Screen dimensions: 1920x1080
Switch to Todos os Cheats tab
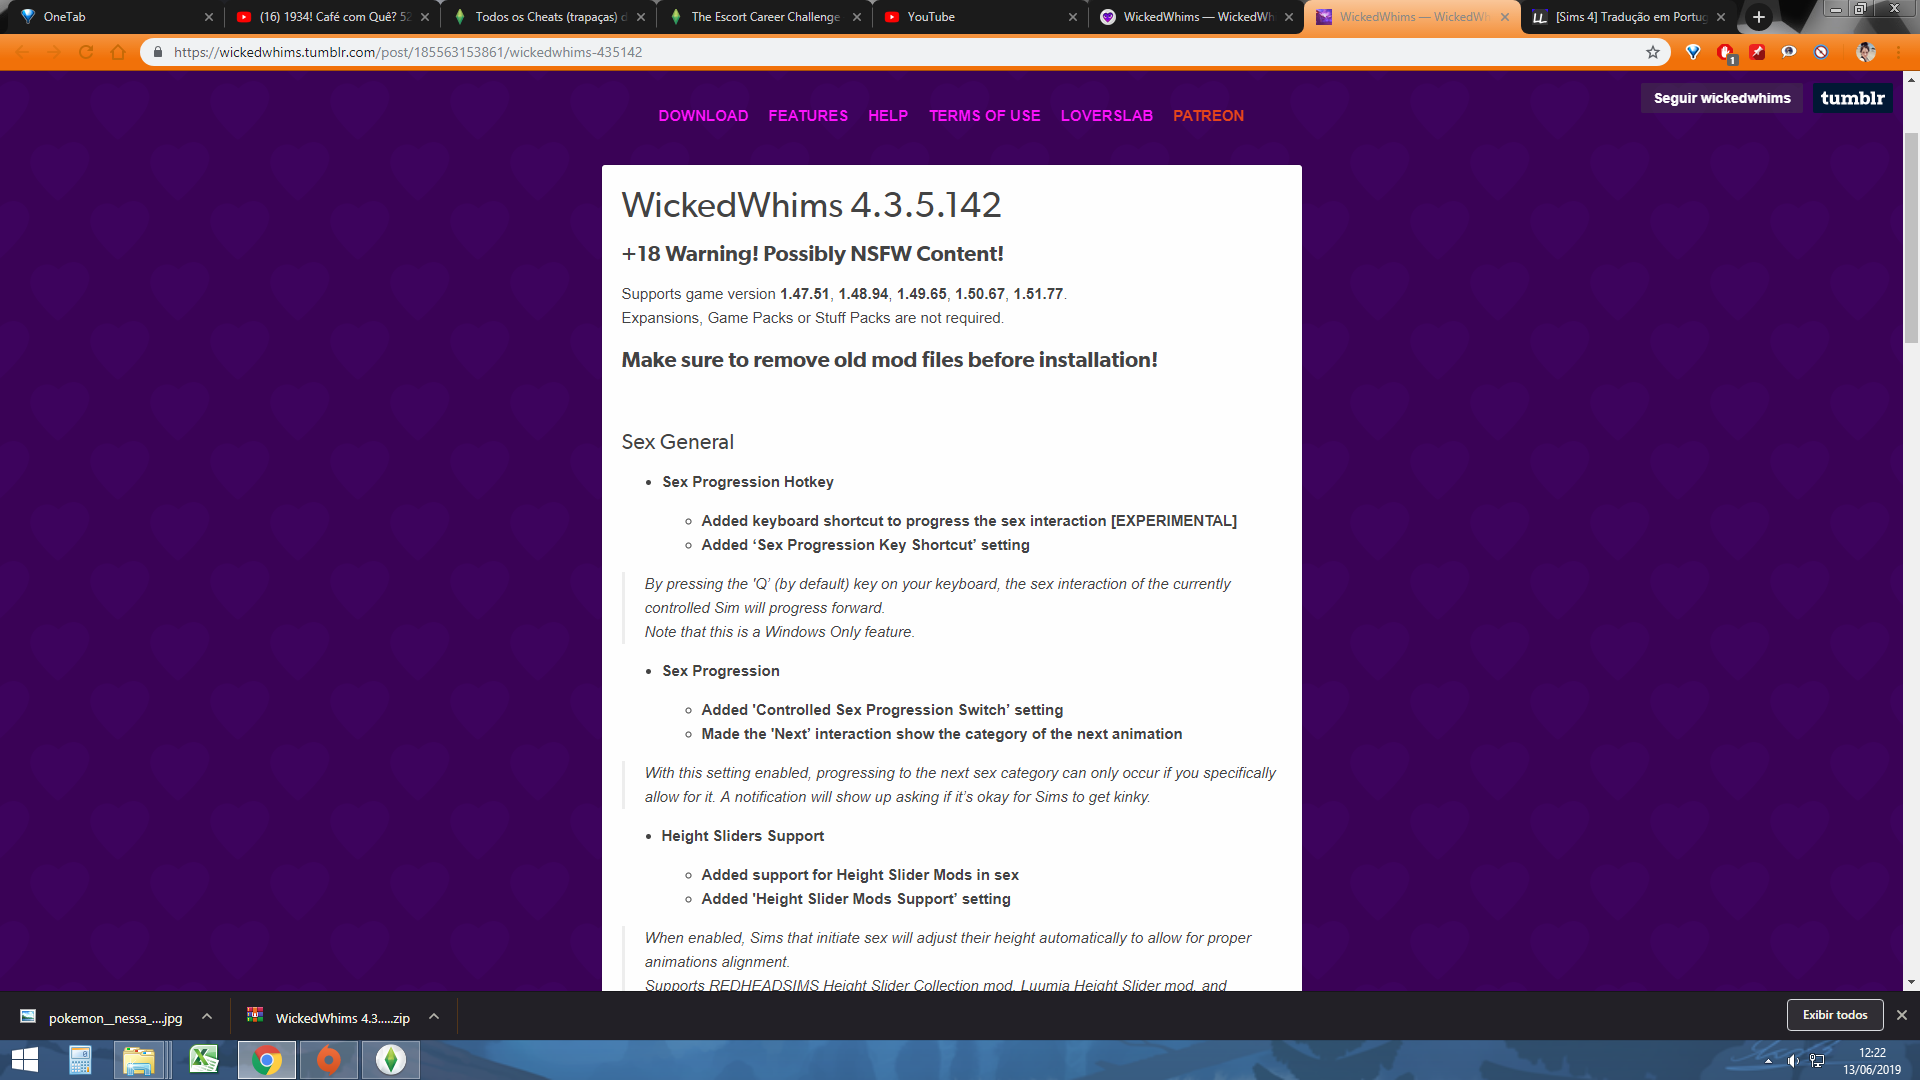548,17
